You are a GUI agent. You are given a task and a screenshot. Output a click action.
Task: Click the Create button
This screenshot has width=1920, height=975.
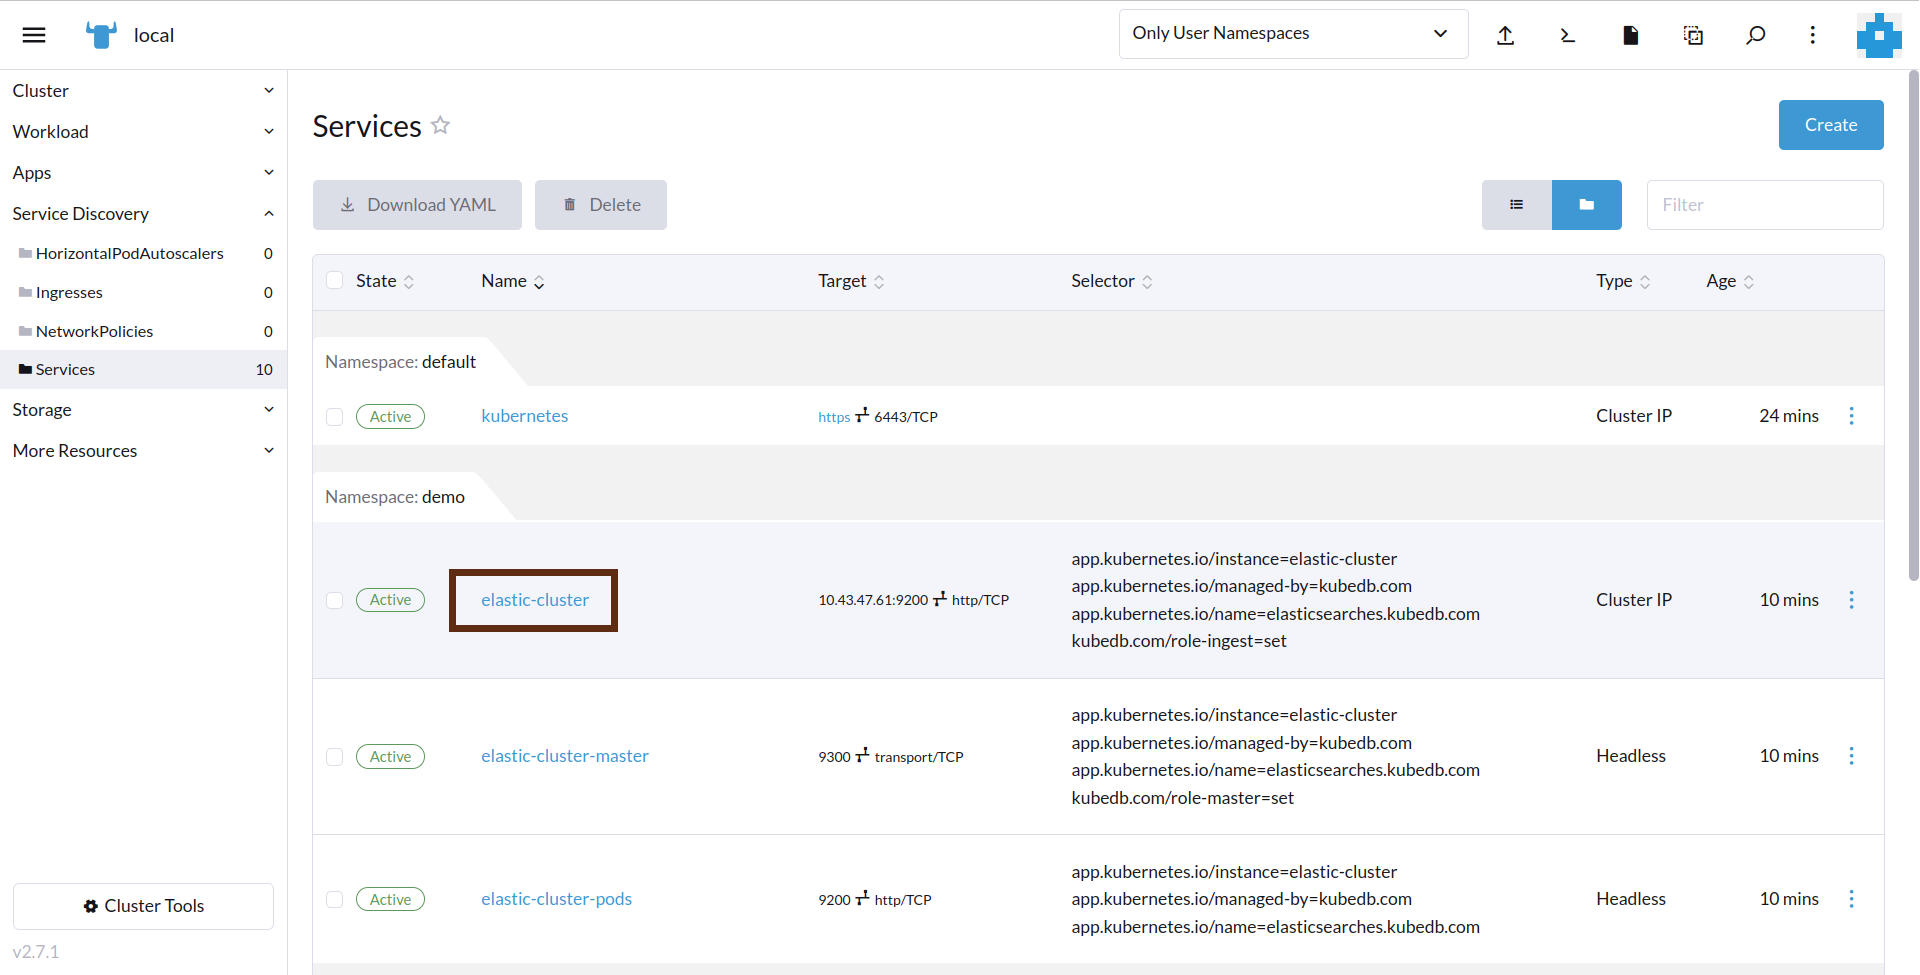point(1830,125)
